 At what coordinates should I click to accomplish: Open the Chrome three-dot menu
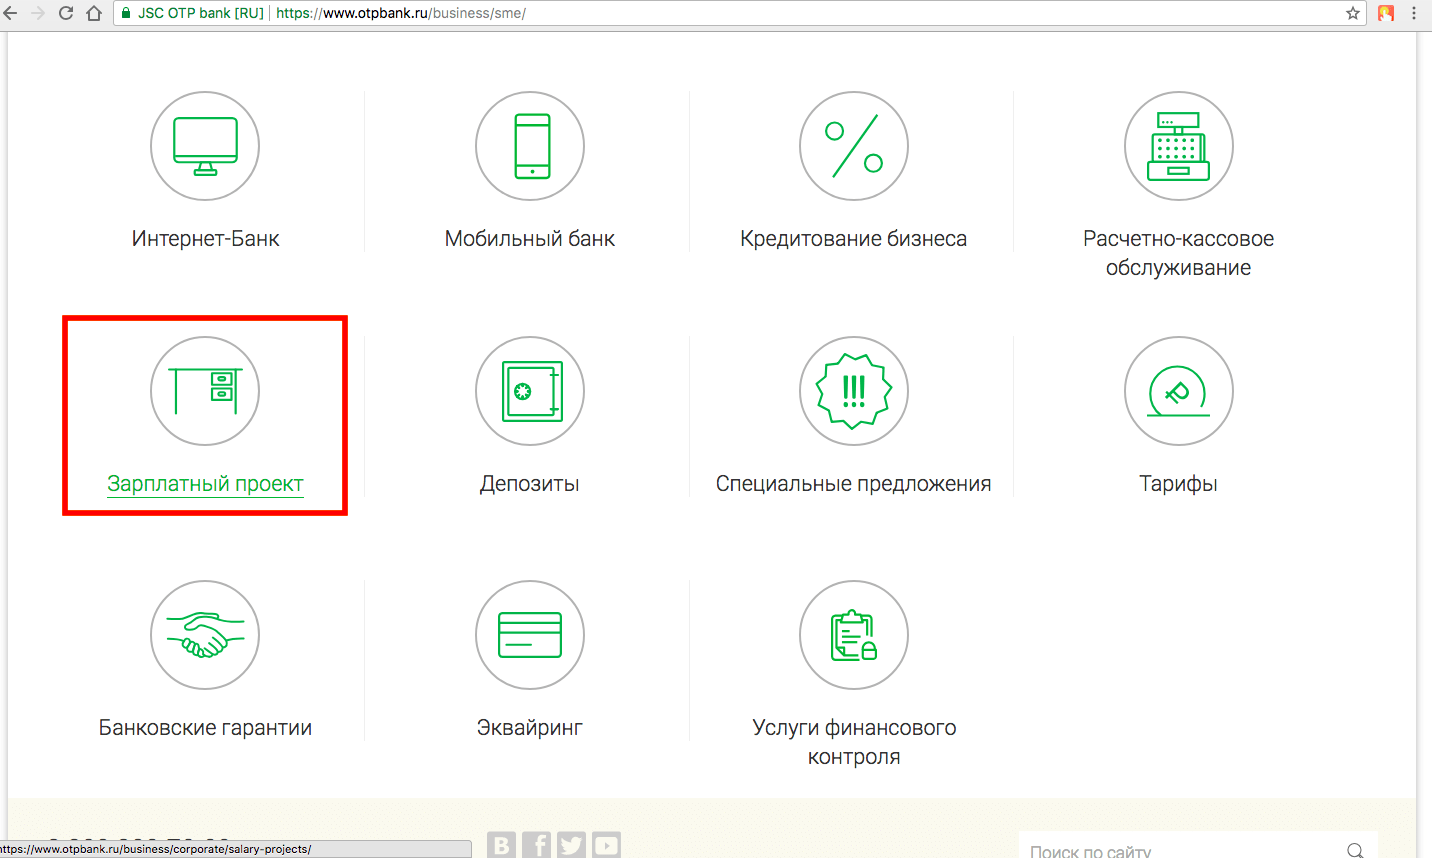[1414, 13]
